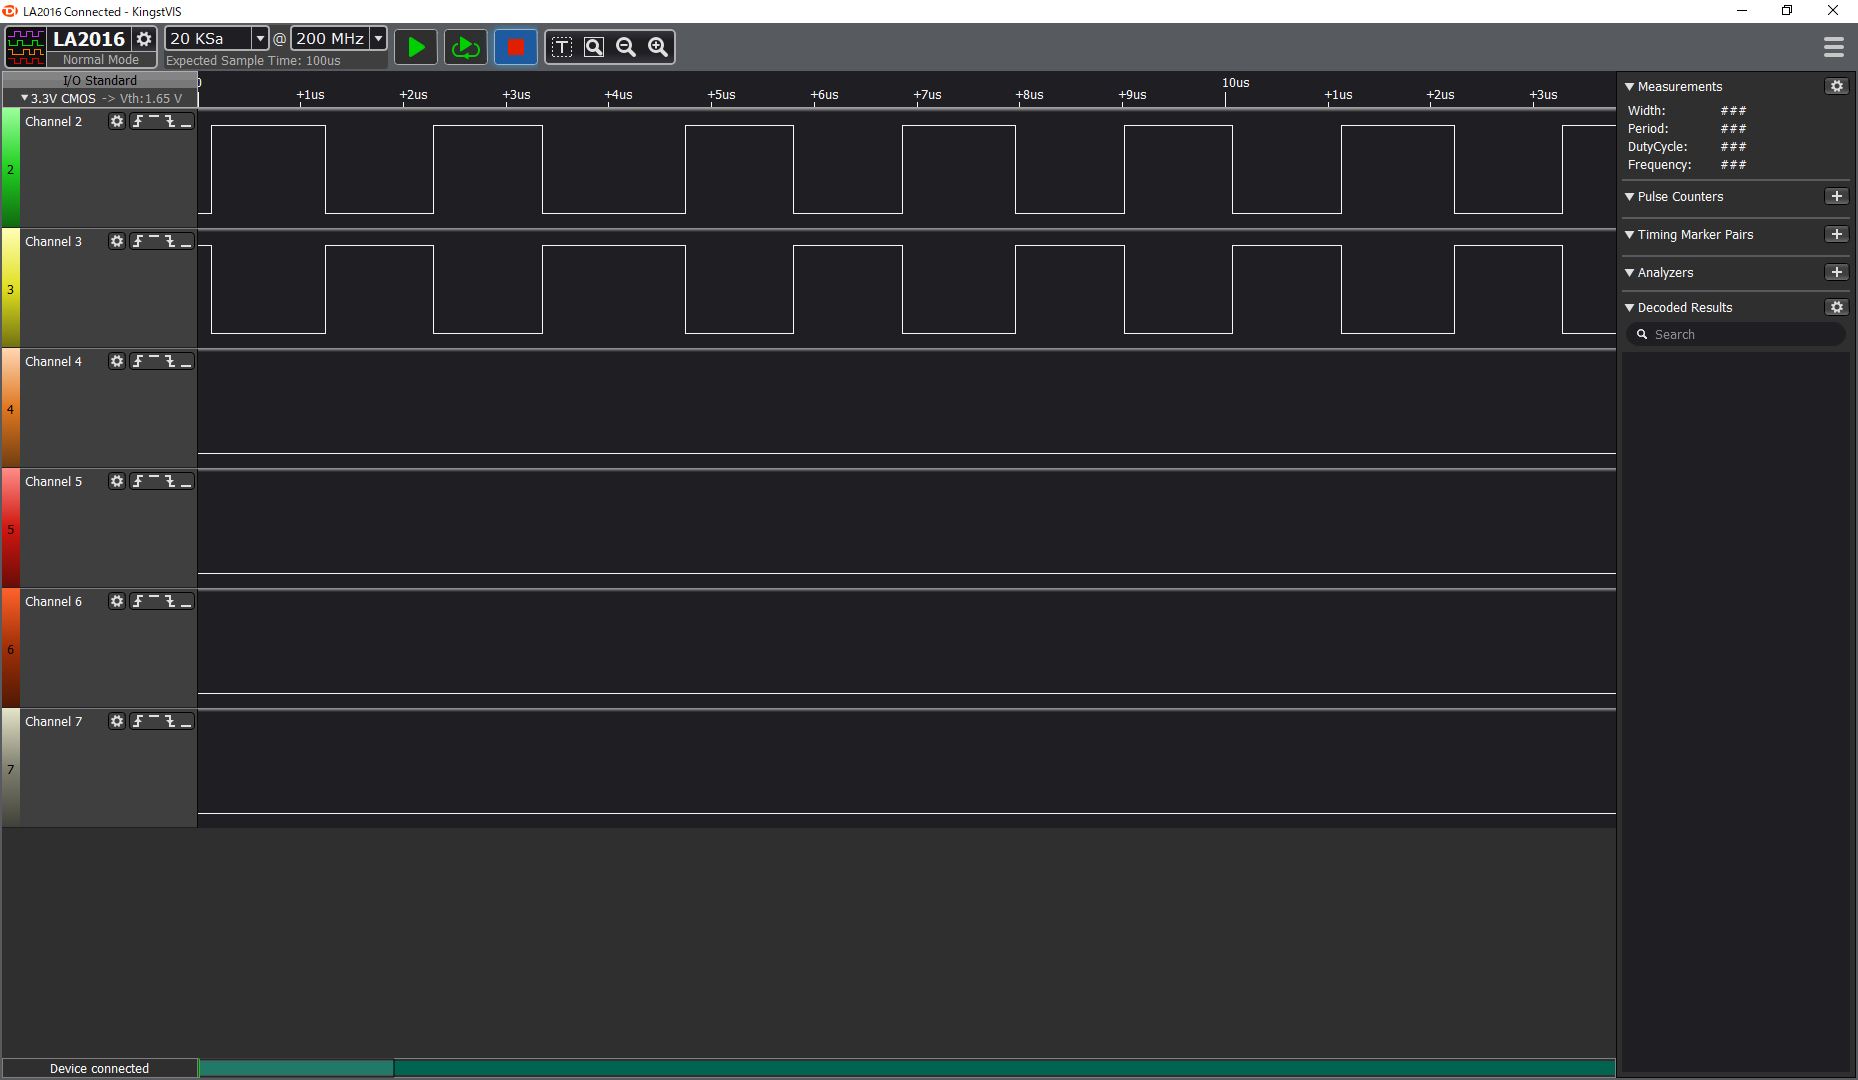Screen dimensions: 1858x1080
Task: Open Channel 2 settings gear
Action: pos(117,121)
